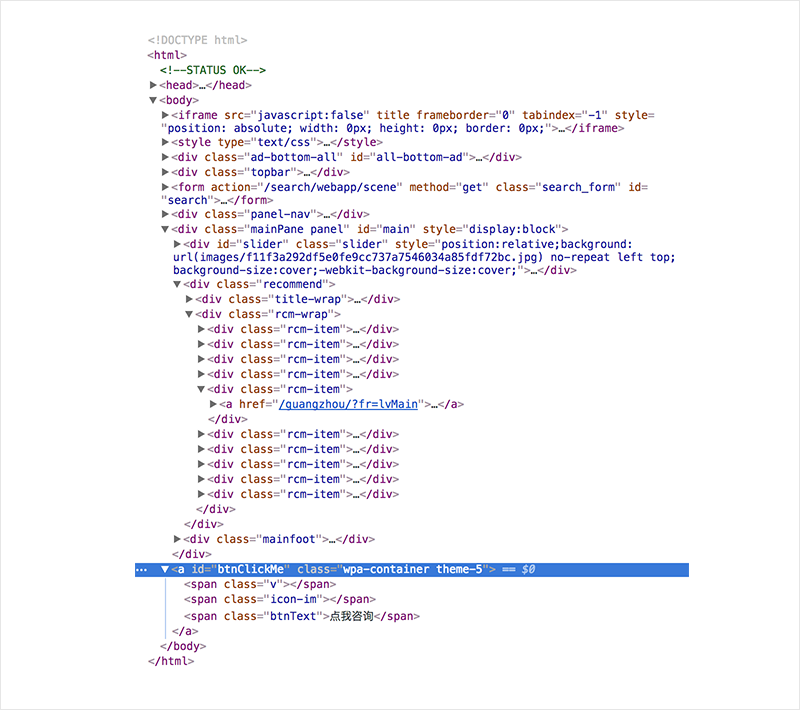Expand the title-wrap div node
800x710 pixels.
coord(189,299)
